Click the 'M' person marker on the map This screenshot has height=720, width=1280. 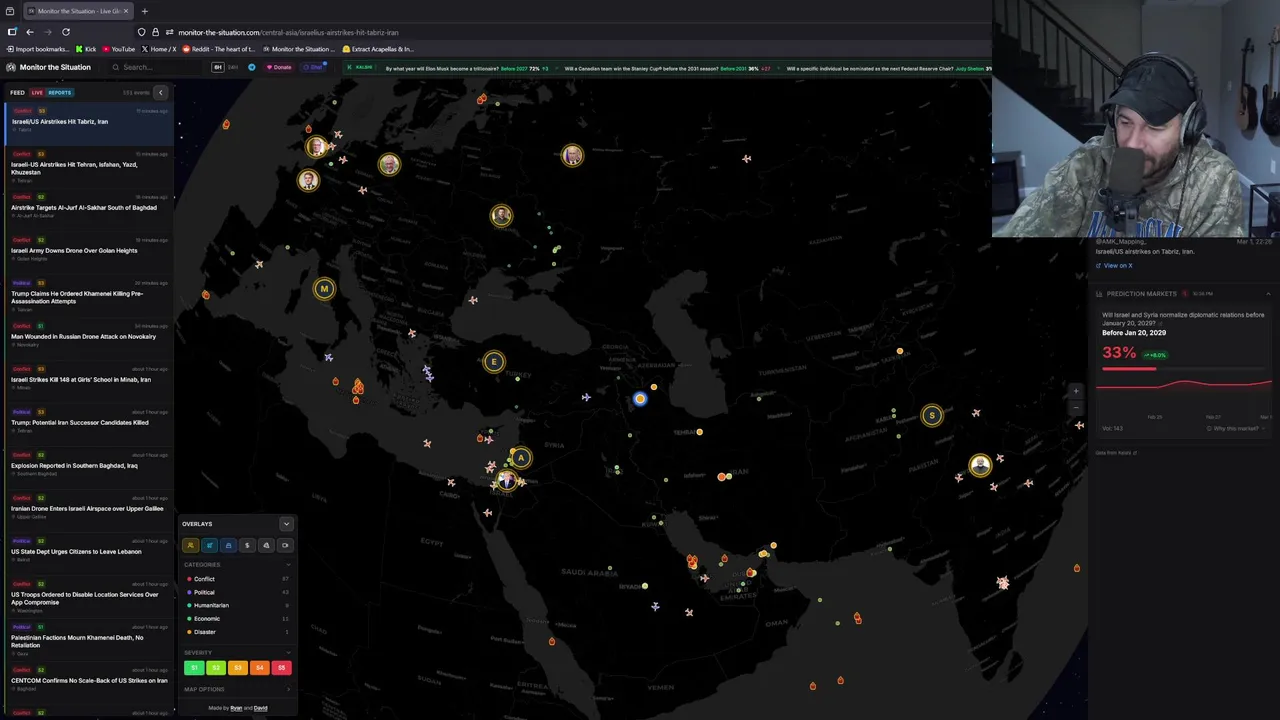click(x=324, y=289)
